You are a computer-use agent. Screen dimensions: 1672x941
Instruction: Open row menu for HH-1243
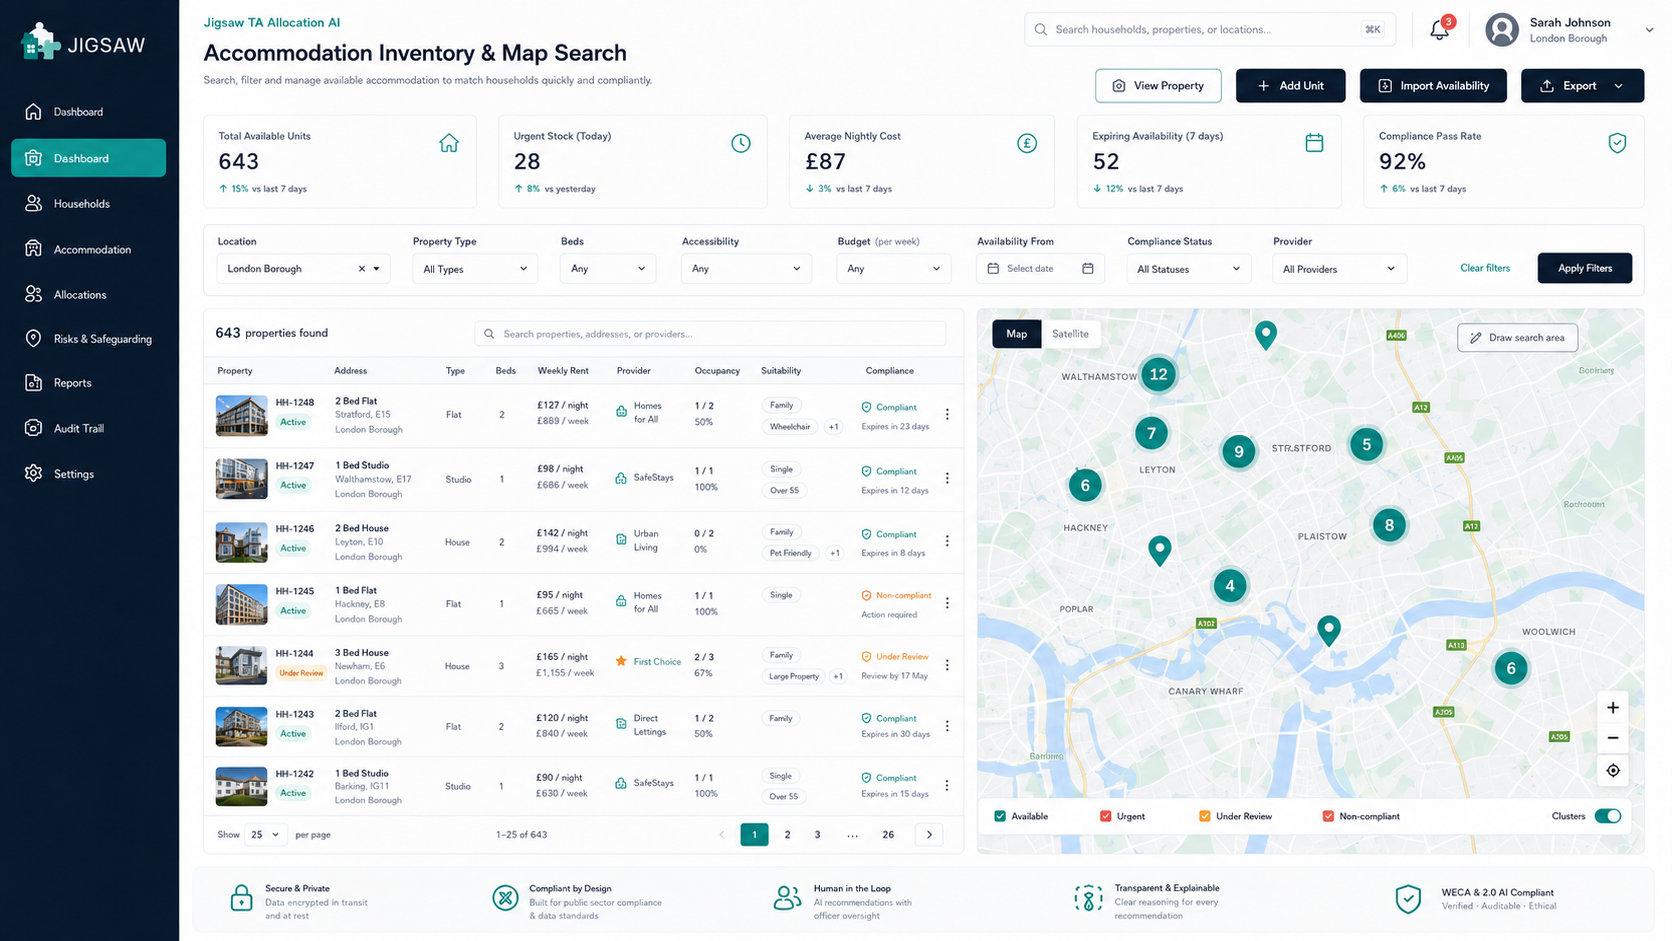coord(947,726)
